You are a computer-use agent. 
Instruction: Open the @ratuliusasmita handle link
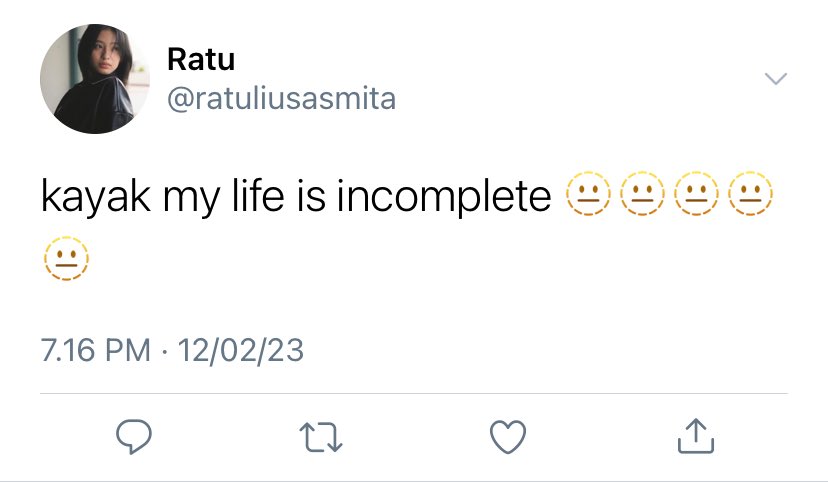(x=281, y=99)
